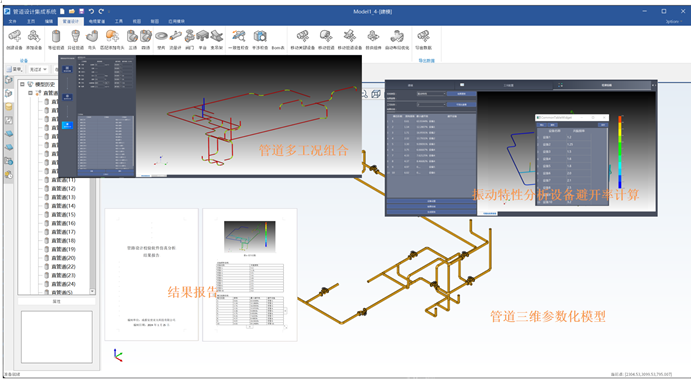
Task: Collapse the 模型历史 model history root node
Action: tap(22, 84)
